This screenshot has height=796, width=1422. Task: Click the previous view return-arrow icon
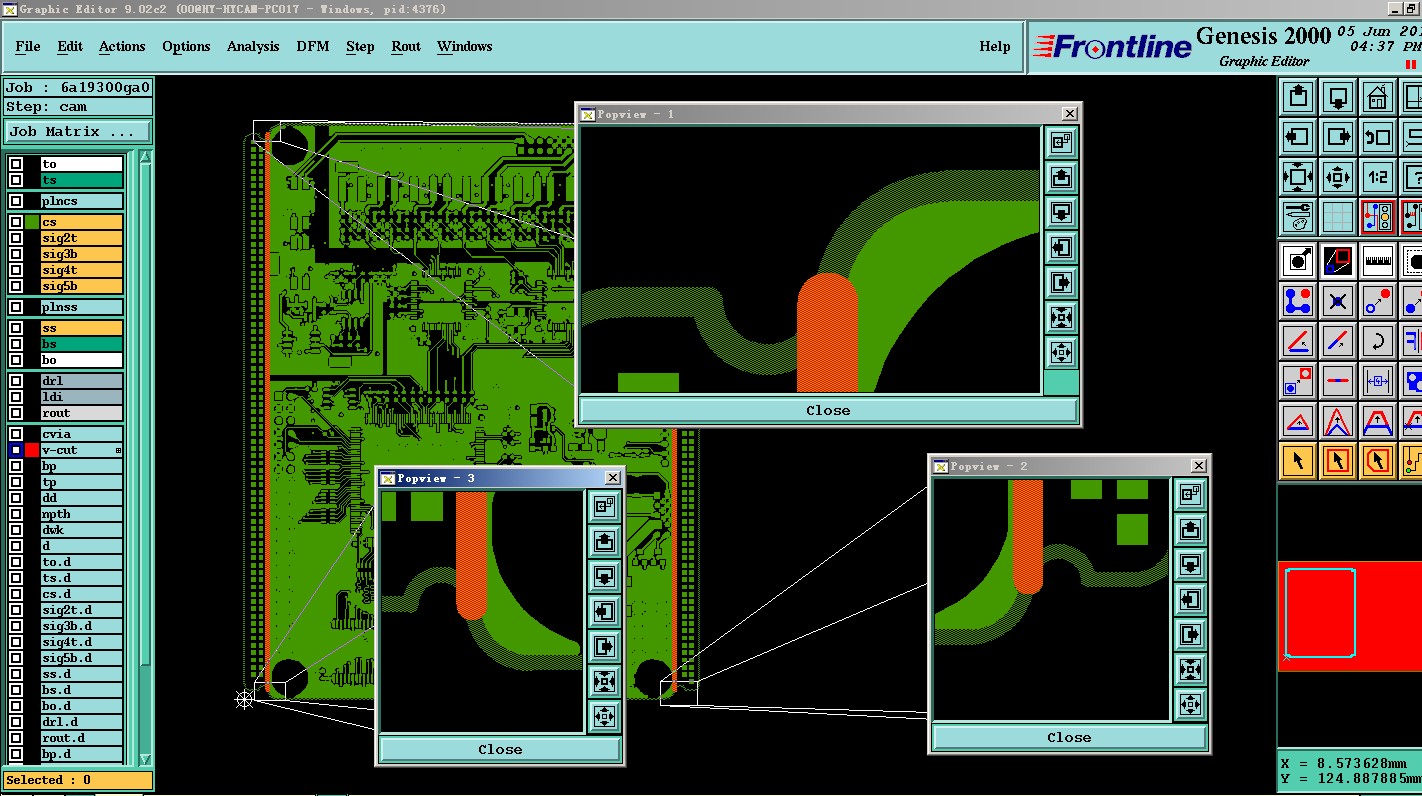click(1378, 137)
